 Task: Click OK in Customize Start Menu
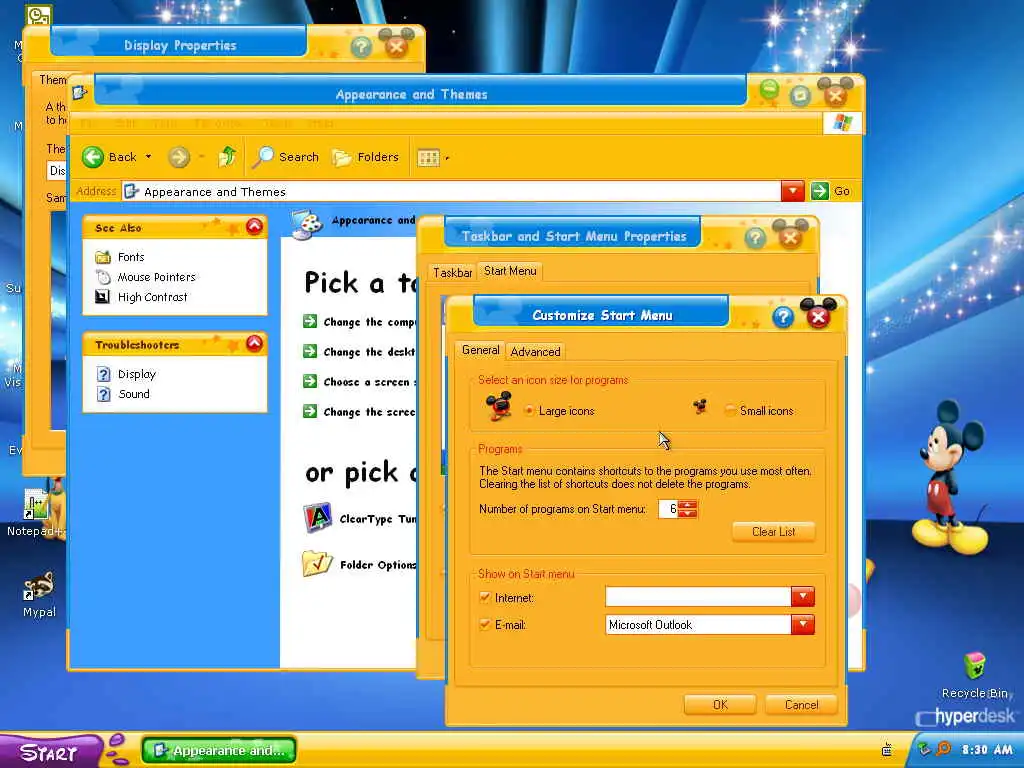point(720,705)
